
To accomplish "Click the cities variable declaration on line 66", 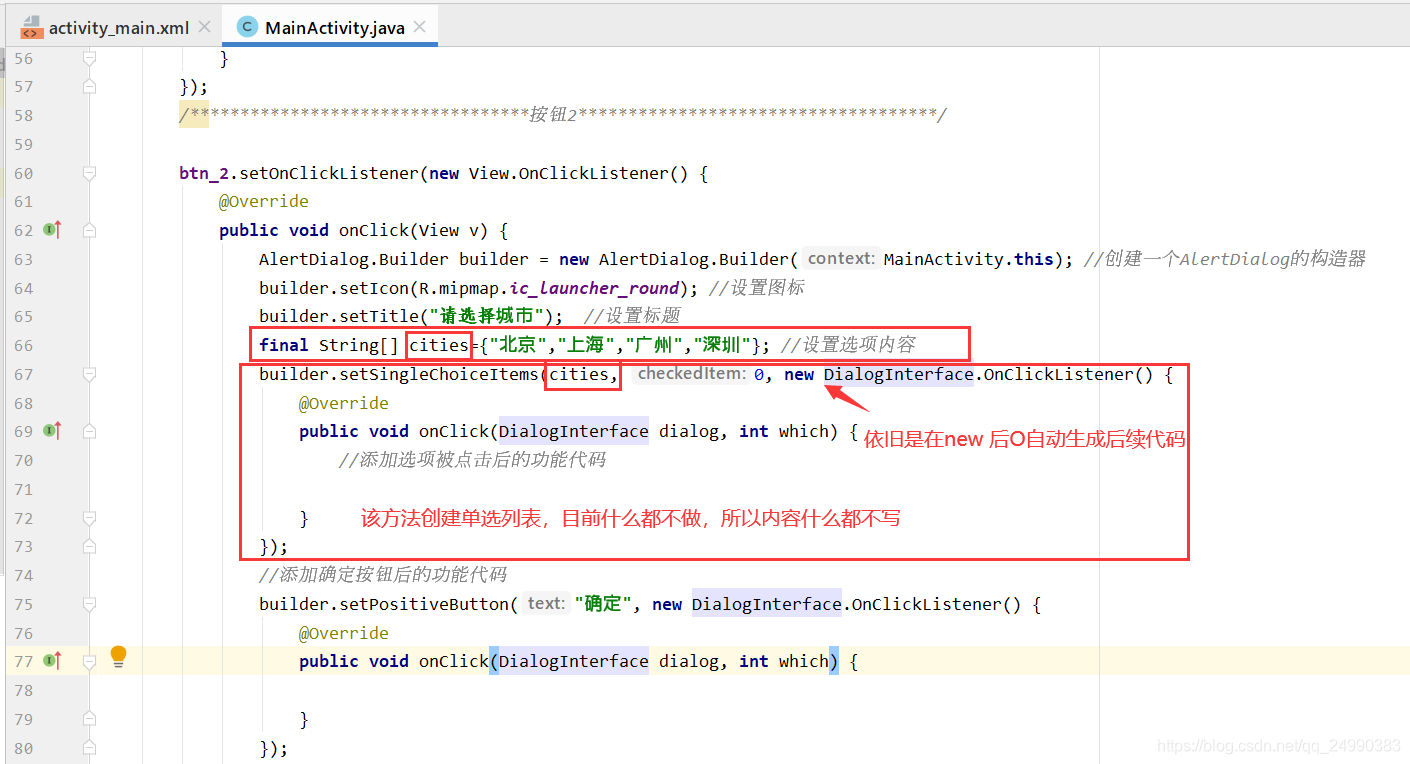I will click(x=439, y=345).
